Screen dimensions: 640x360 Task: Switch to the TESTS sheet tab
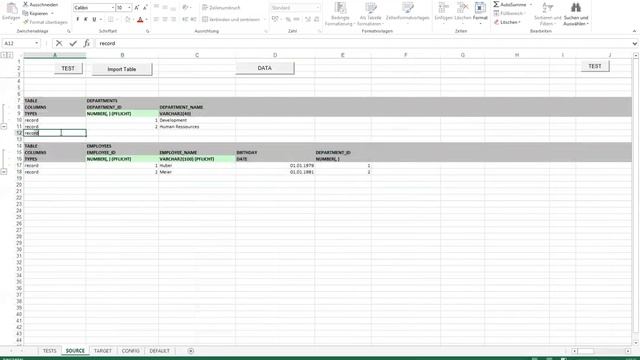click(49, 351)
